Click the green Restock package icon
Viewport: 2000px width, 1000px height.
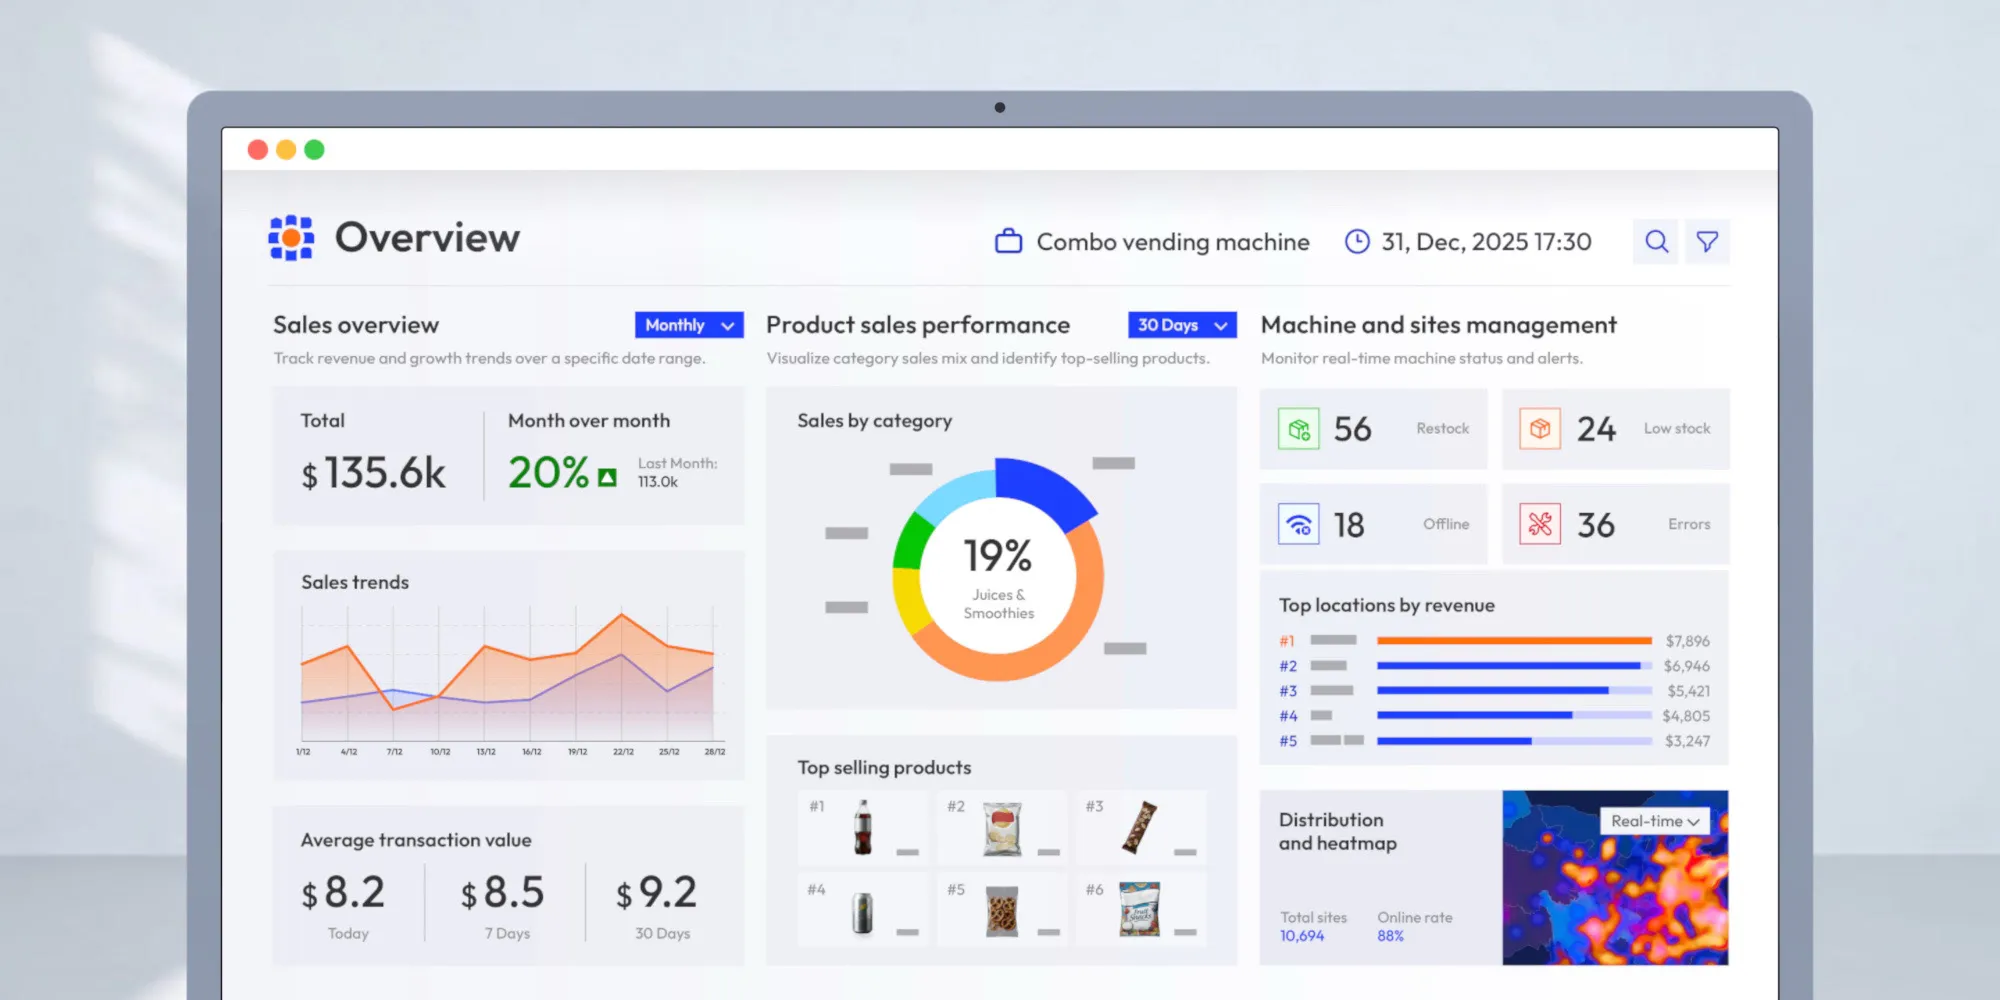click(x=1298, y=429)
